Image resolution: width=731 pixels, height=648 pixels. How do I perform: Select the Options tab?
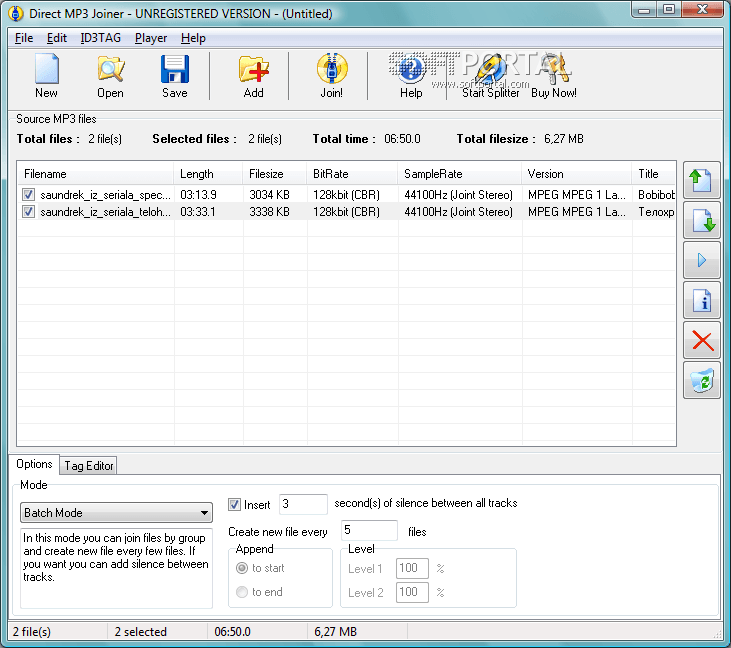coord(34,464)
